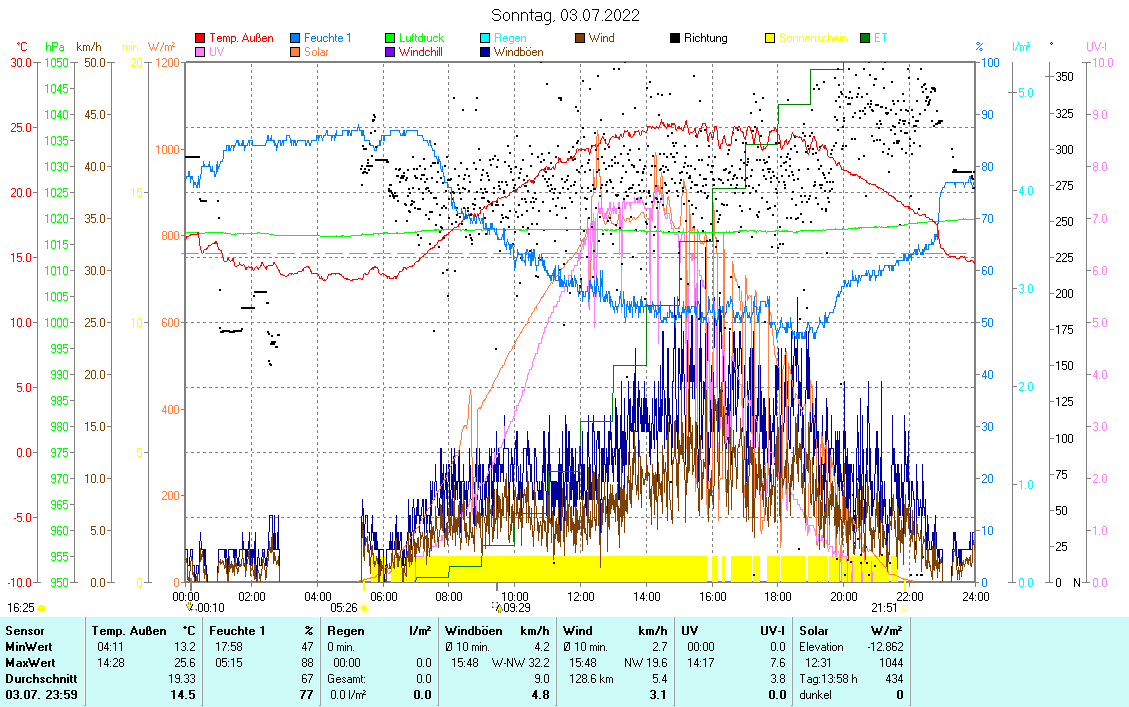
Task: Click the dark blue Windböen legend swatch
Action: [485, 51]
